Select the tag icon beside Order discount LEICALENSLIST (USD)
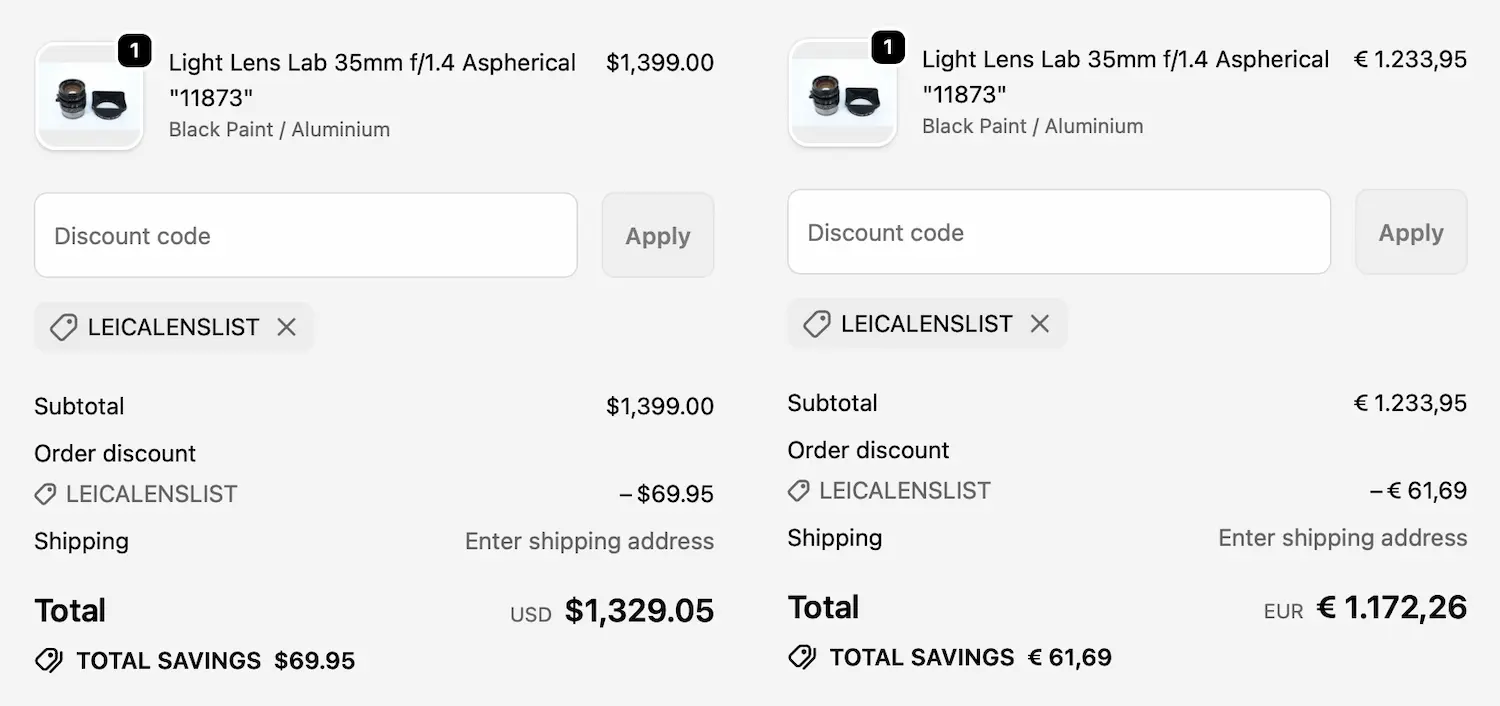This screenshot has width=1500, height=706. (x=44, y=493)
